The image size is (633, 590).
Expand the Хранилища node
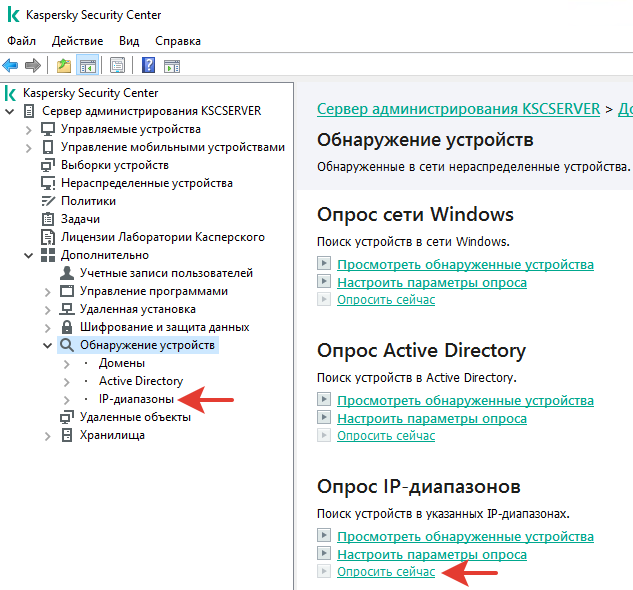48,436
